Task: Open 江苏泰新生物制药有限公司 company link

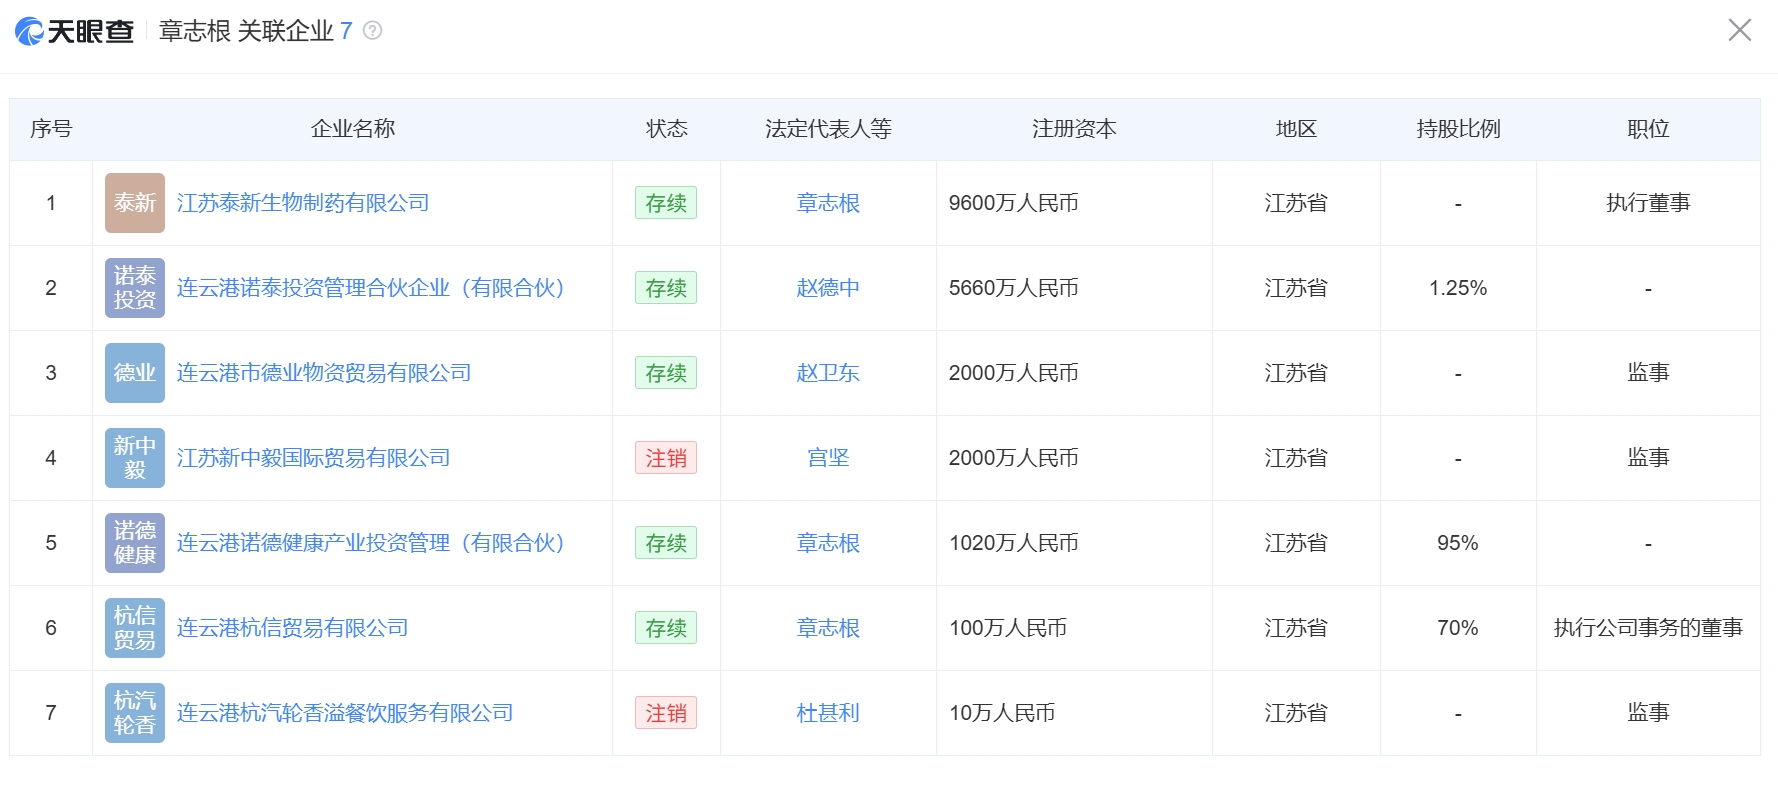Action: click(303, 203)
